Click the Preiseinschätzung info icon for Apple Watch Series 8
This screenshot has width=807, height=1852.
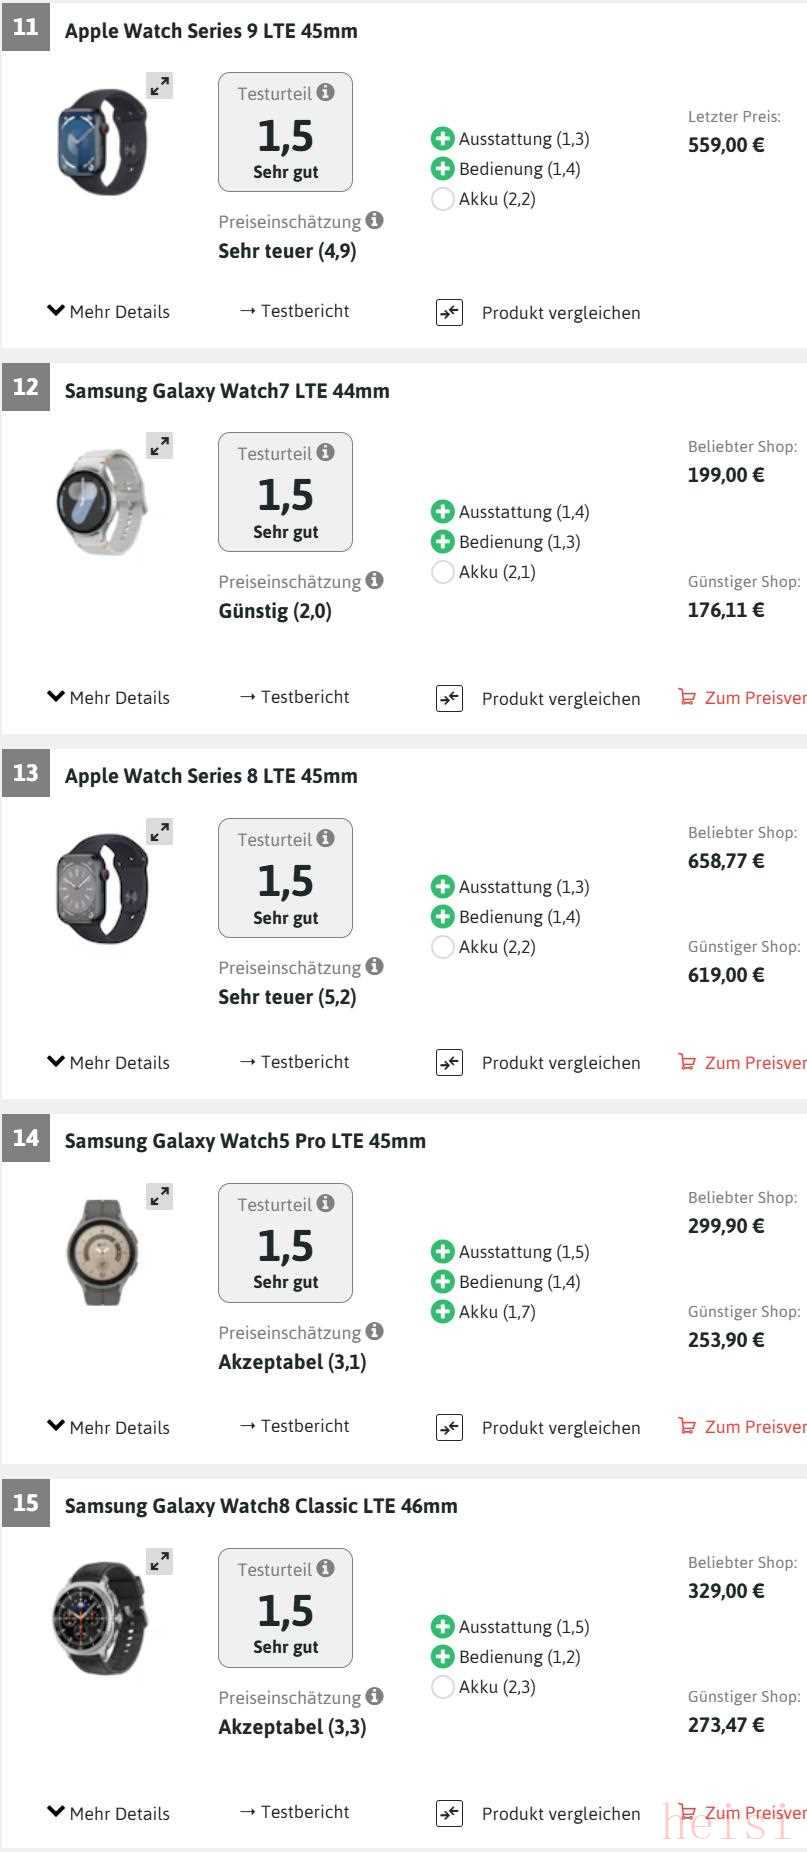pyautogui.click(x=374, y=967)
